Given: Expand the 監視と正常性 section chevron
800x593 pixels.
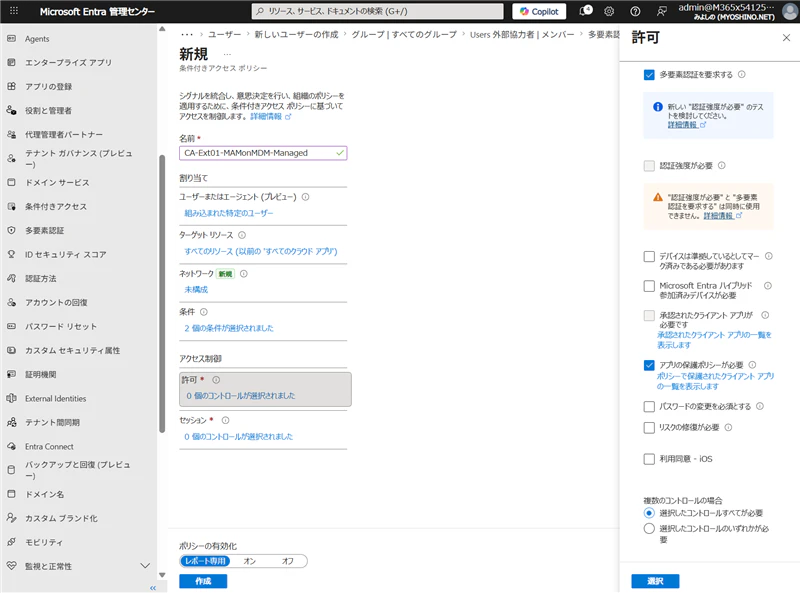Looking at the screenshot, I should click(145, 566).
